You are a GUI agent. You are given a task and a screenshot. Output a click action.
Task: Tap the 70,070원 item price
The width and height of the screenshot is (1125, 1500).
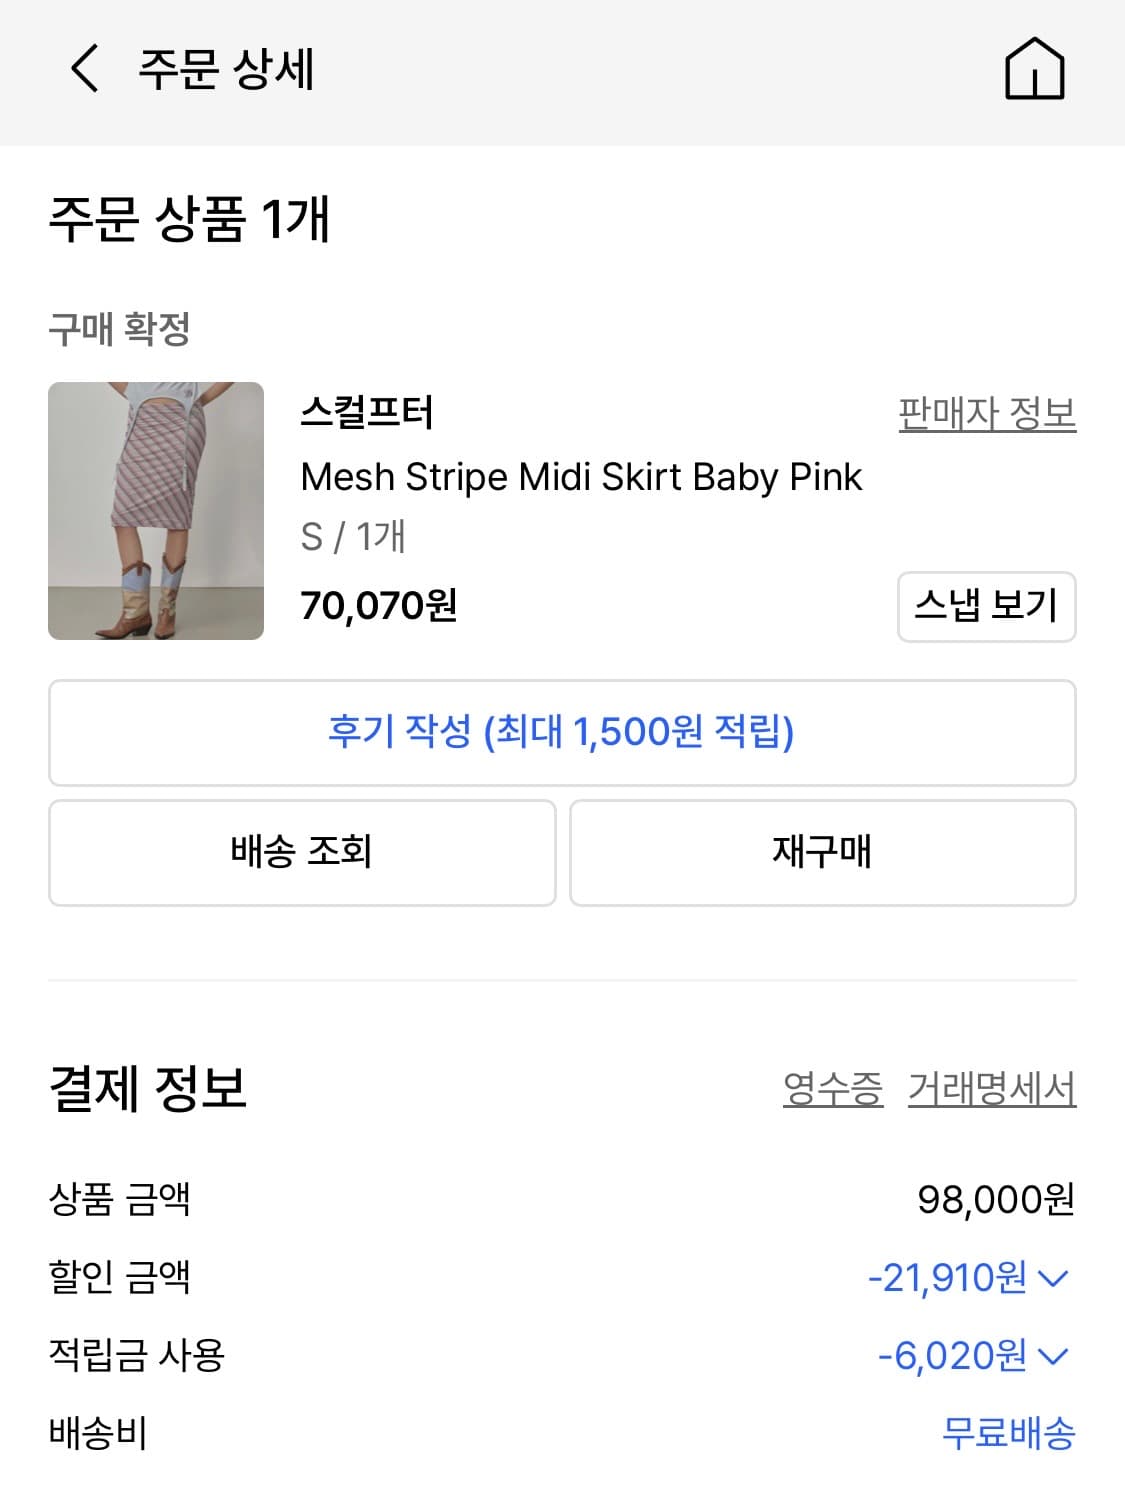pyautogui.click(x=379, y=606)
